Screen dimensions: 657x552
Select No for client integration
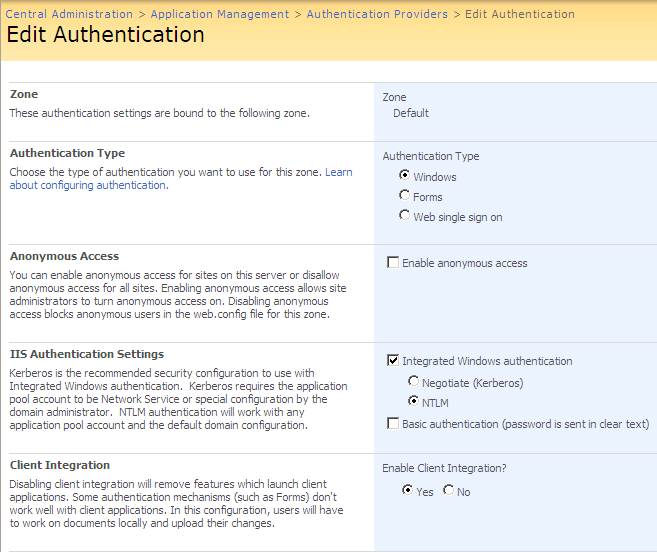[448, 490]
